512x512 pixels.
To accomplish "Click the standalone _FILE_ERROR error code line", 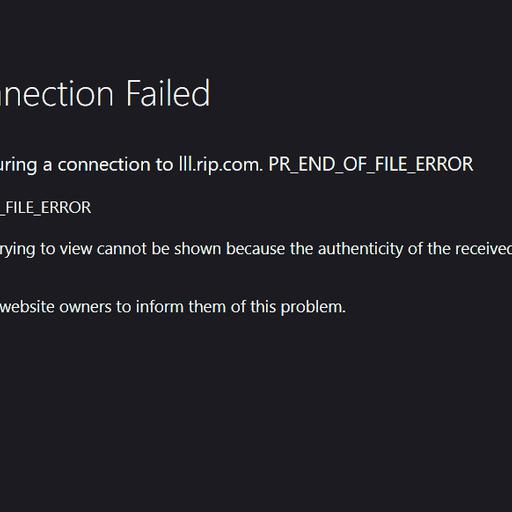I will coord(46,208).
